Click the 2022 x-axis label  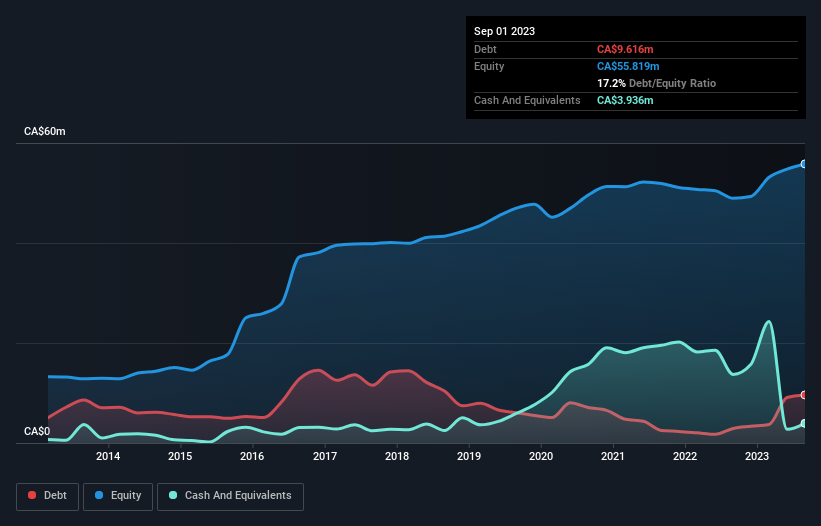pyautogui.click(x=685, y=456)
